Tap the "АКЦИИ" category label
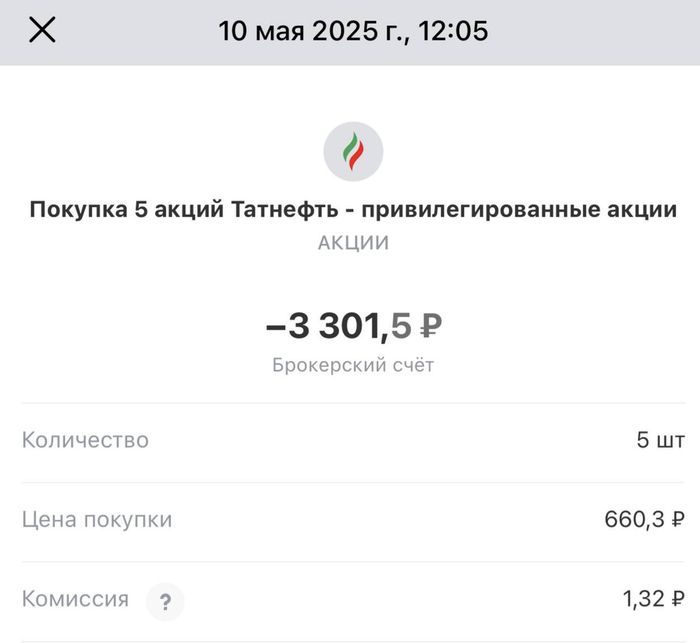700x643 pixels. click(353, 243)
